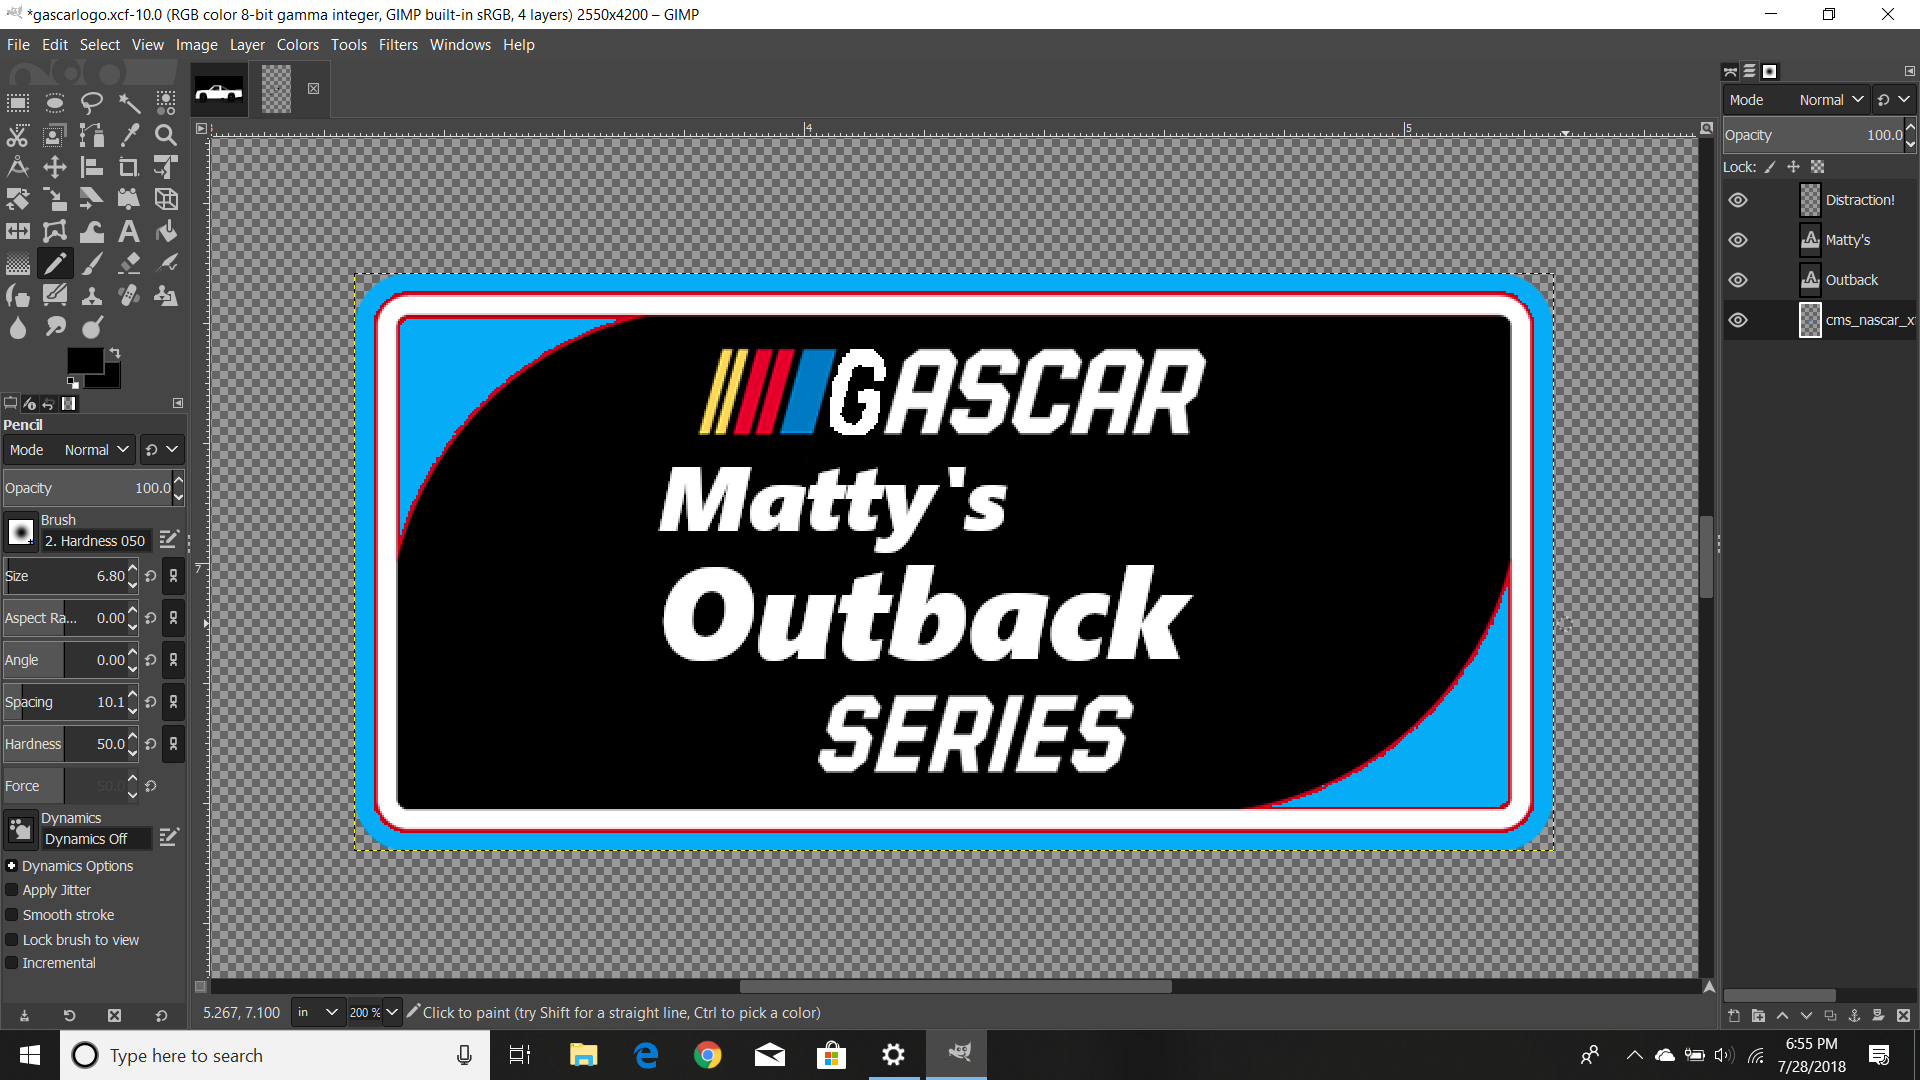This screenshot has height=1080, width=1920.
Task: Select the Move tool
Action: click(x=55, y=167)
